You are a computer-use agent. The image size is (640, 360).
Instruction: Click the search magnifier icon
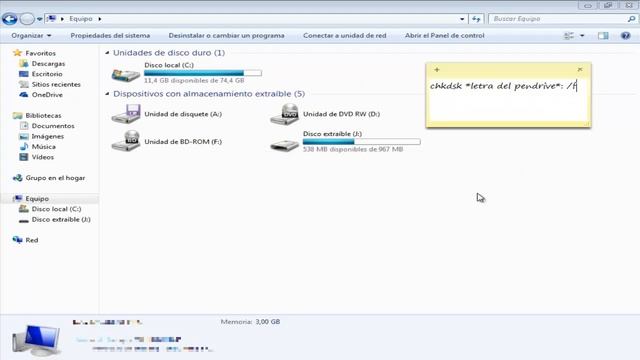(x=631, y=19)
